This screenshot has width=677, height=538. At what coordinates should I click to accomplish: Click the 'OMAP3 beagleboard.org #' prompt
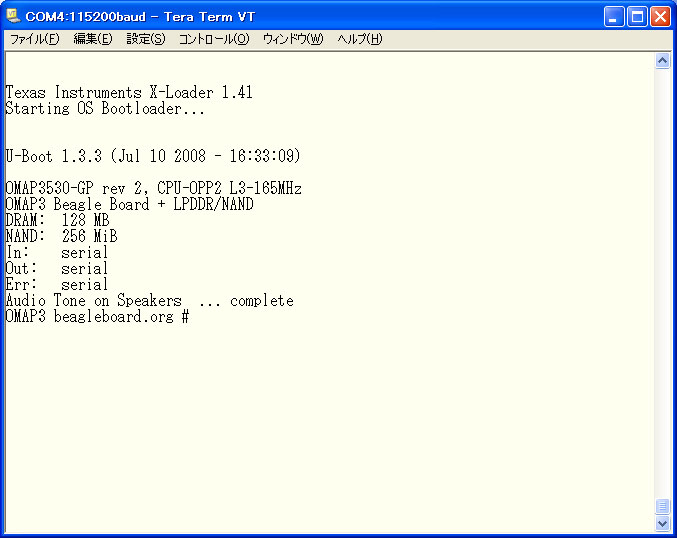pos(97,316)
